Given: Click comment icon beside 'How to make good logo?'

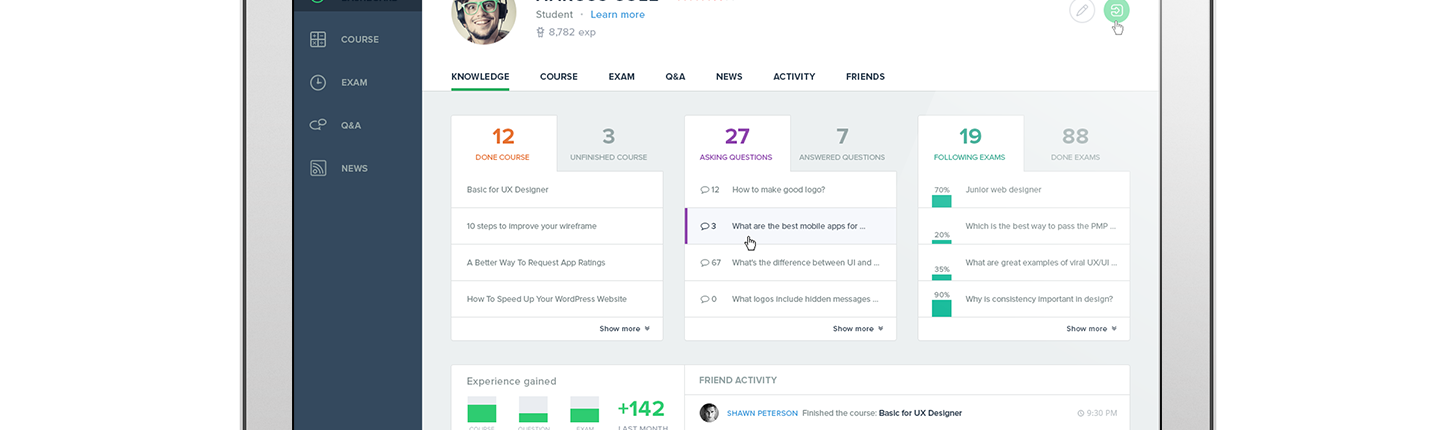Looking at the screenshot, I should pyautogui.click(x=705, y=190).
